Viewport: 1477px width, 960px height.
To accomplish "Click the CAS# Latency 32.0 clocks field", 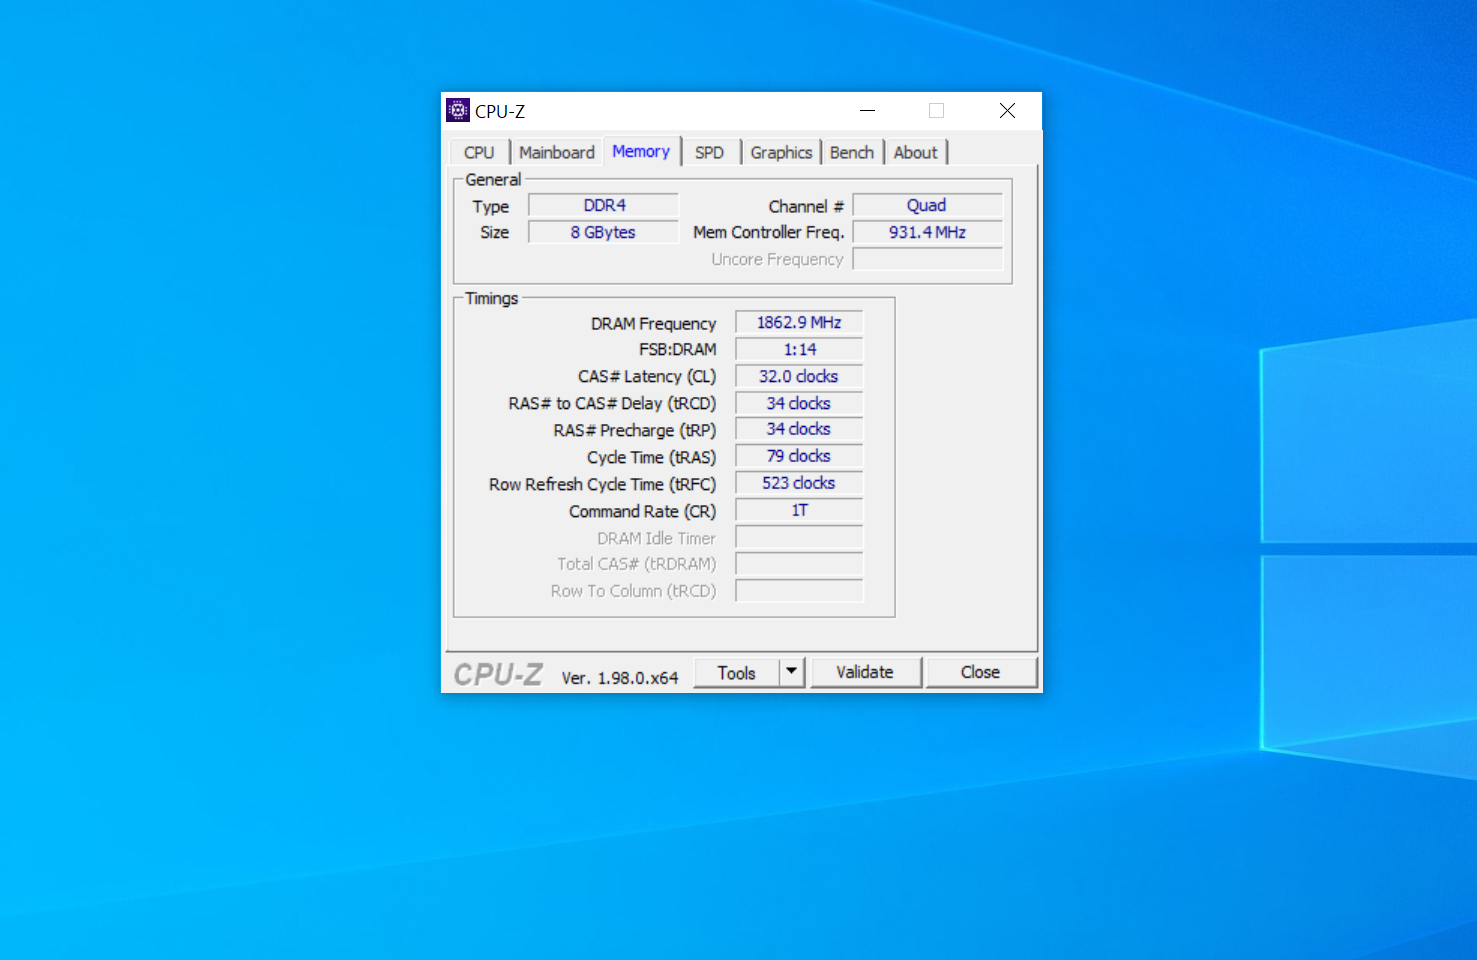I will point(799,377).
